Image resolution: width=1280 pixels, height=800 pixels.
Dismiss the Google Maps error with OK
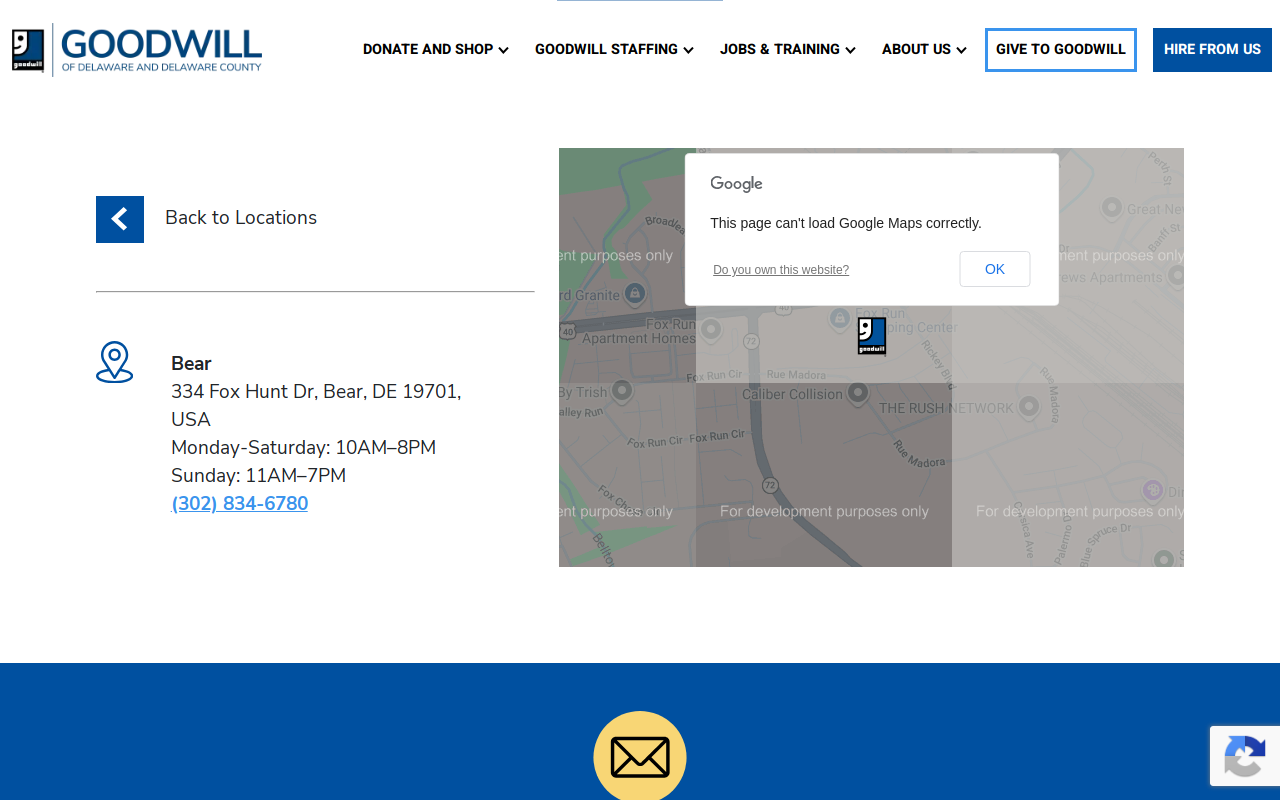click(995, 269)
